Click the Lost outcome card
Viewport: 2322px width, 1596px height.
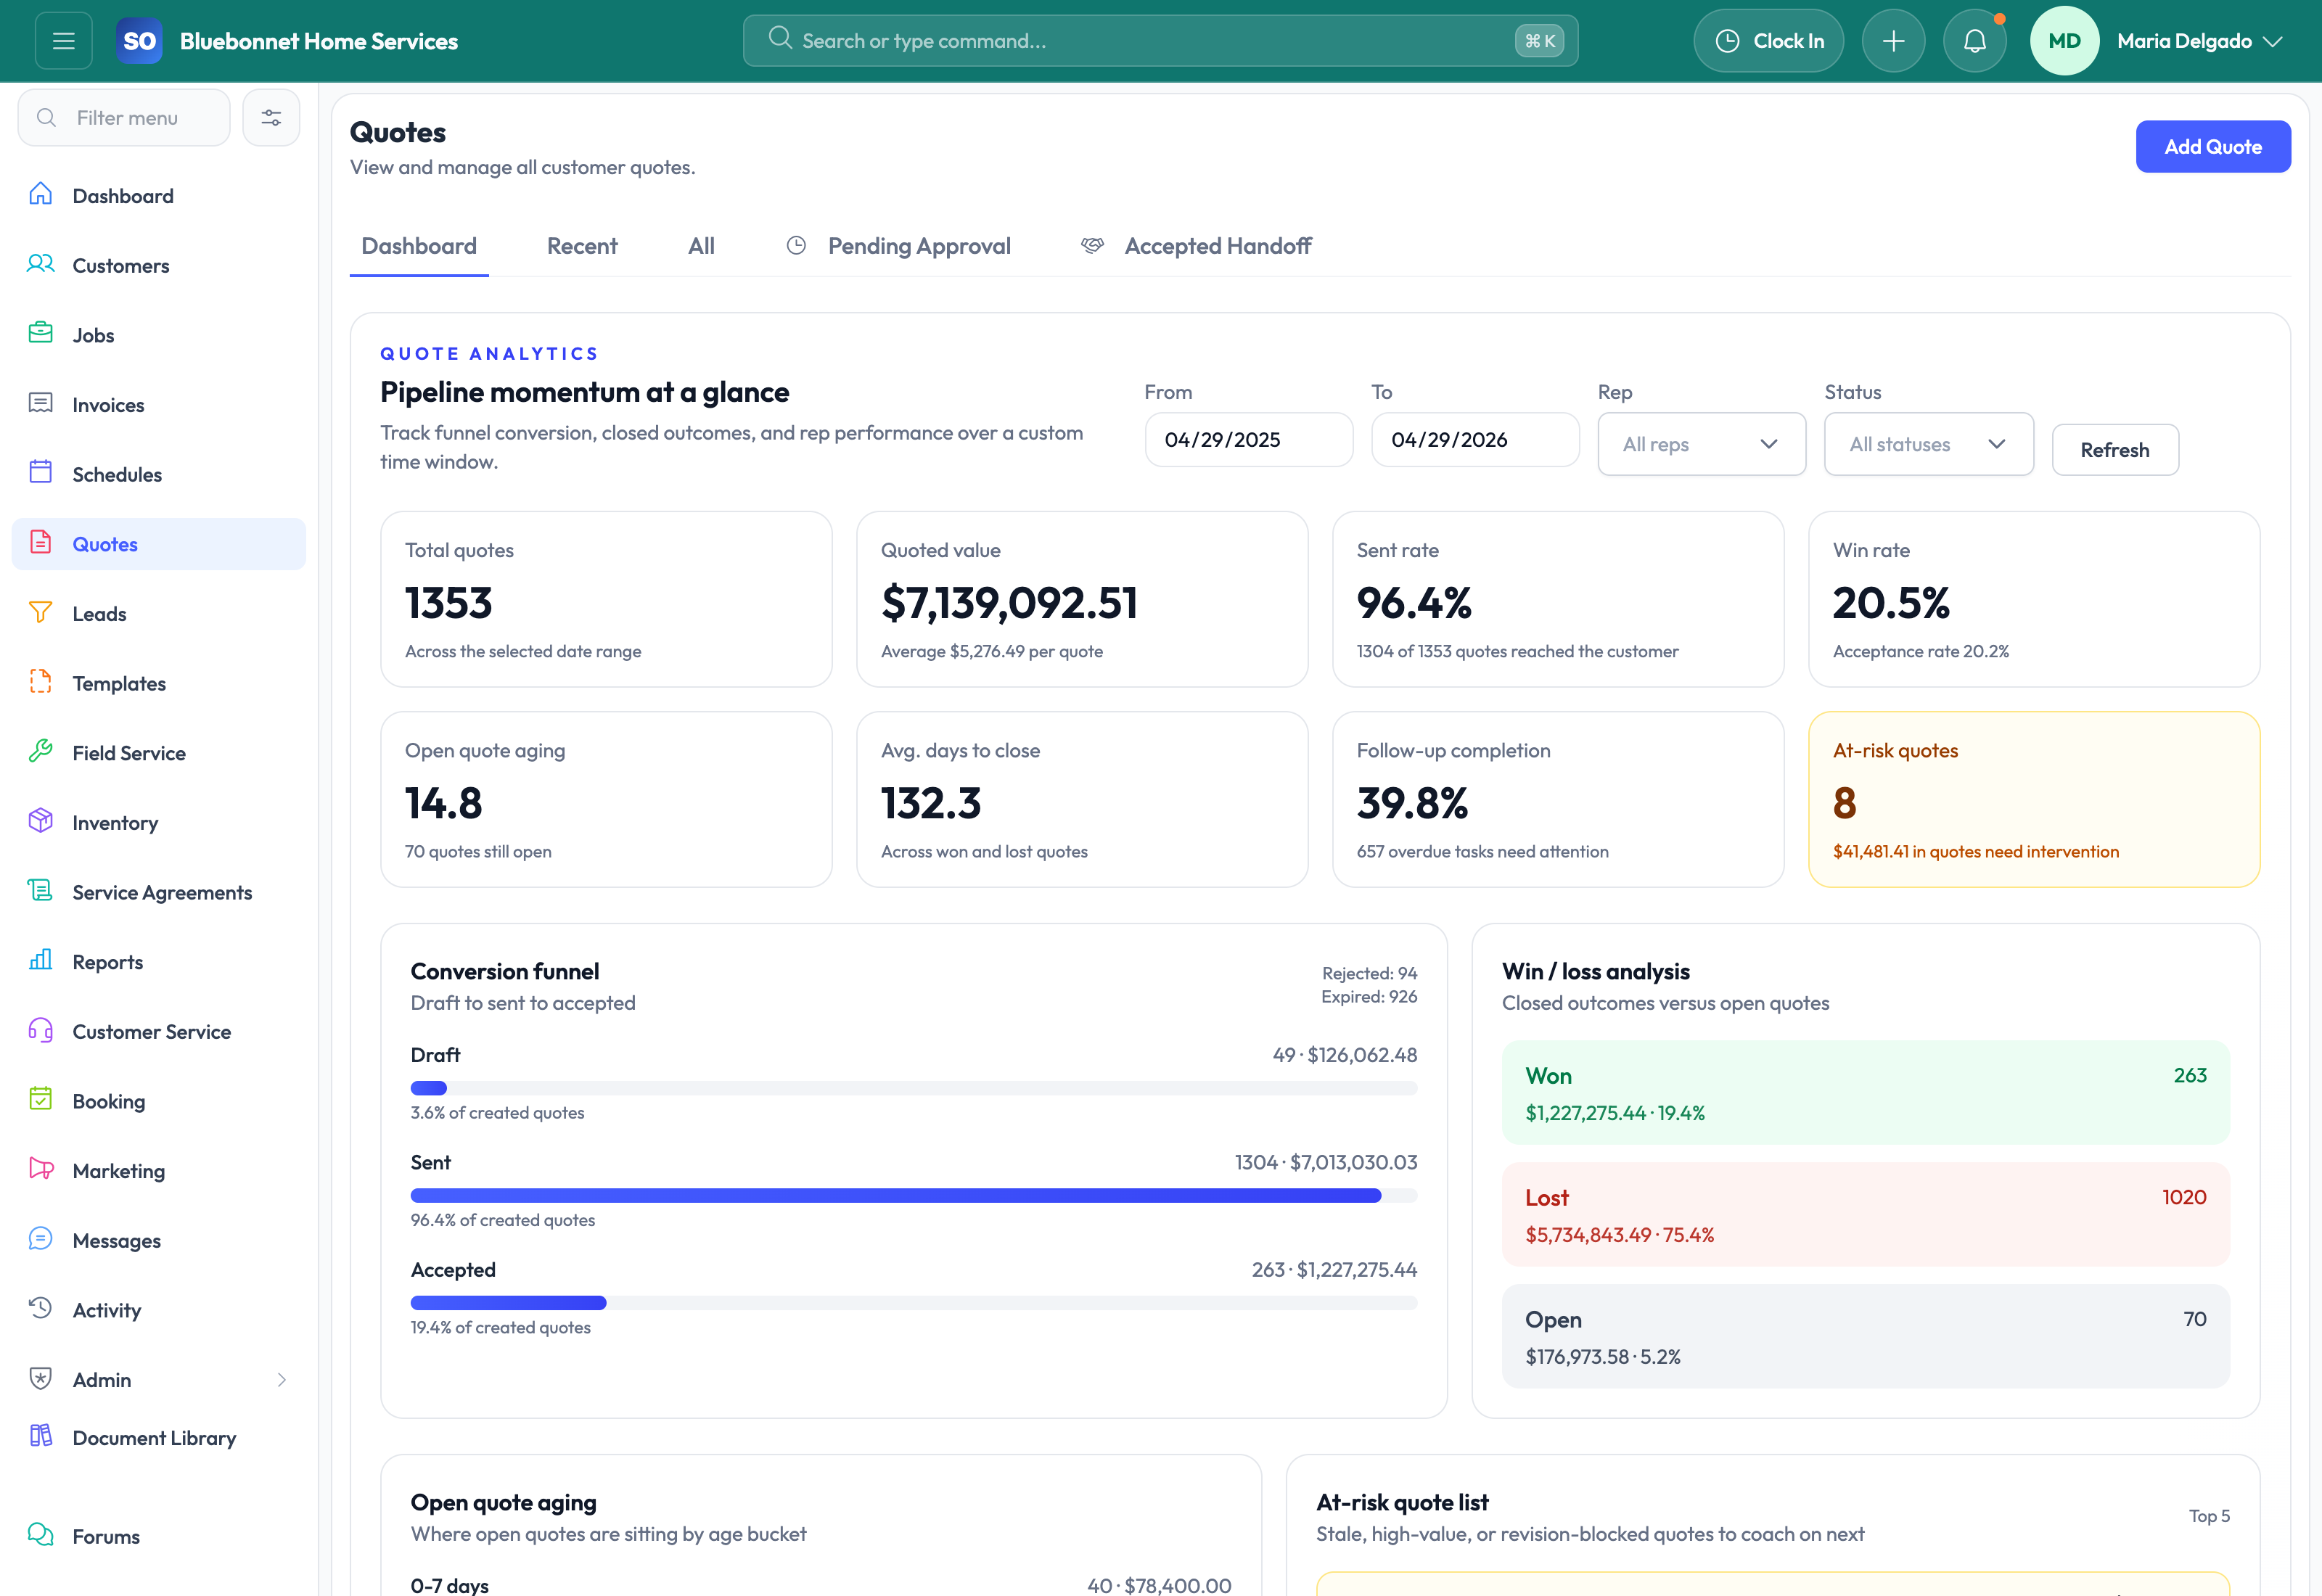(1865, 1215)
